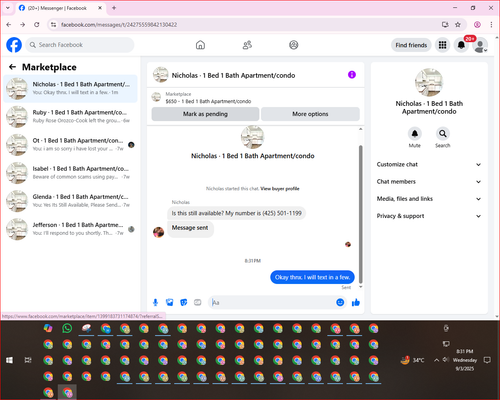Click Nicholas's message with phone number
This screenshot has width=500, height=400.
coord(236,213)
